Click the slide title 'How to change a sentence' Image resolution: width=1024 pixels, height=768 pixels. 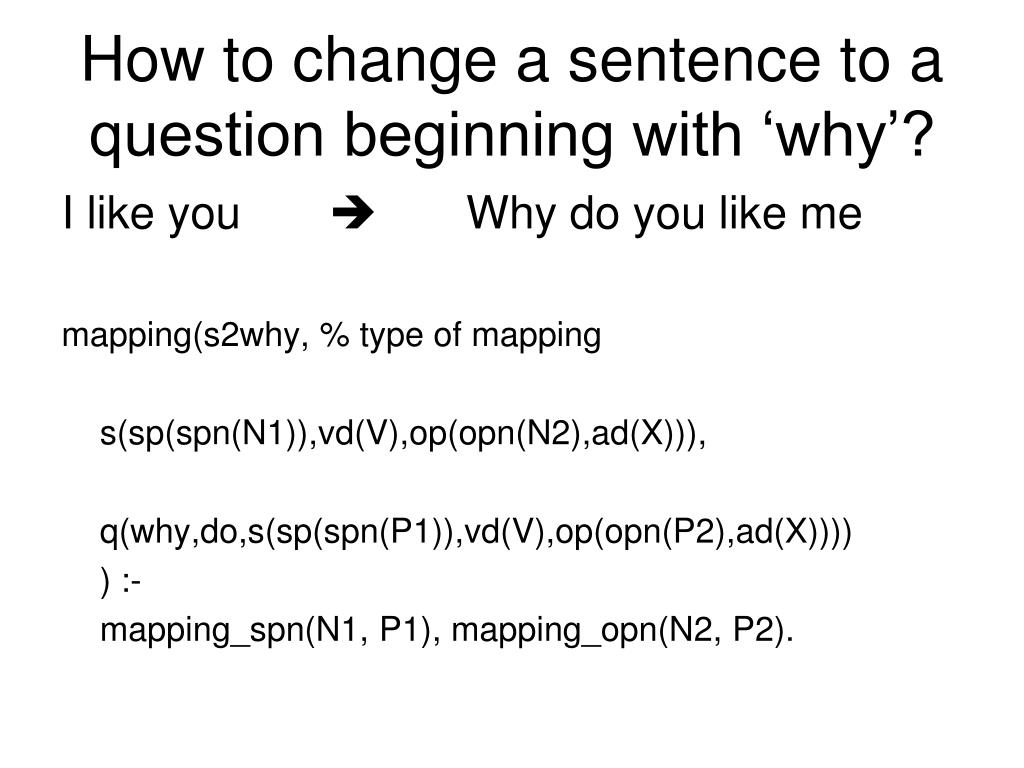tap(512, 61)
